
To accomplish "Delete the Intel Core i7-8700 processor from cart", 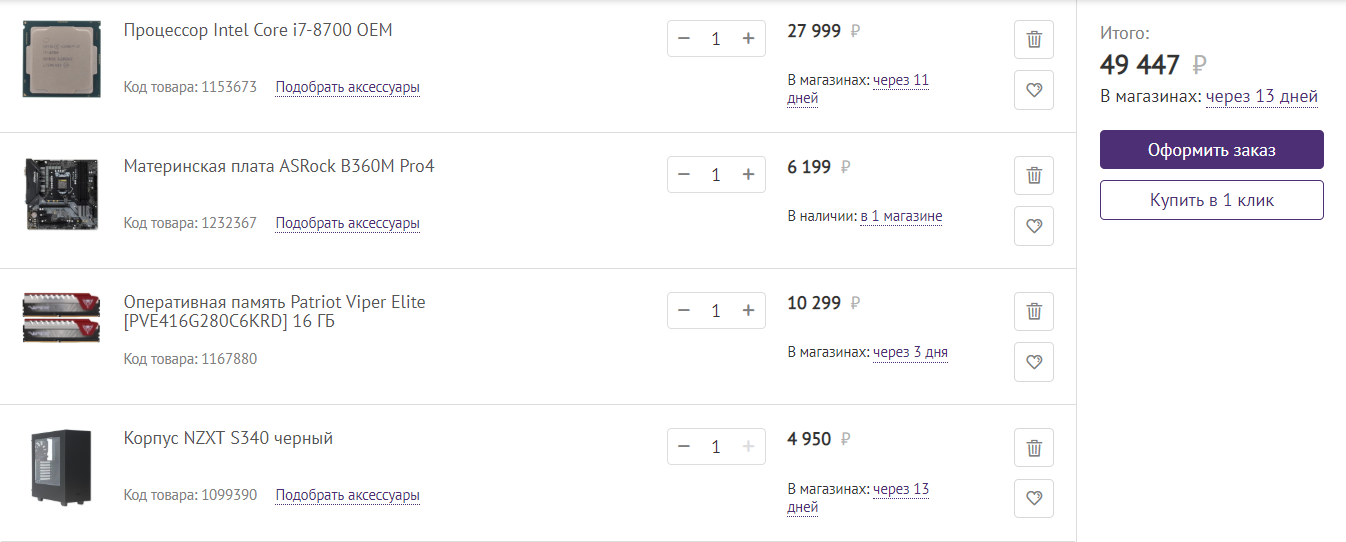I will 1034,40.
